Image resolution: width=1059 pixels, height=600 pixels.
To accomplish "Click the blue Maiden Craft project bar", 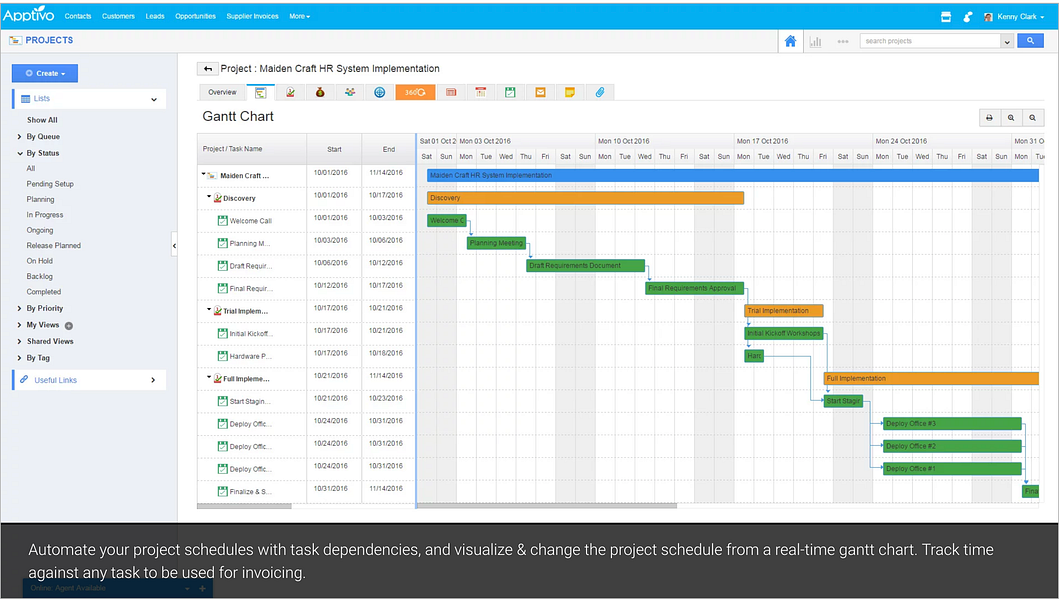I will click(x=733, y=176).
